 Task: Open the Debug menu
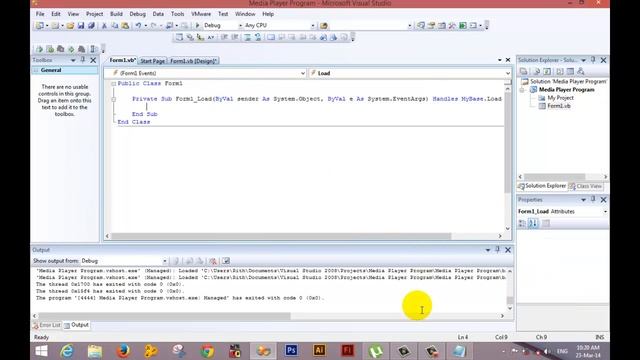pyautogui.click(x=138, y=14)
